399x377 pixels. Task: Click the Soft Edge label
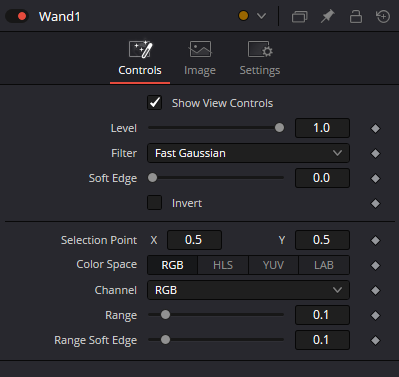click(x=113, y=178)
